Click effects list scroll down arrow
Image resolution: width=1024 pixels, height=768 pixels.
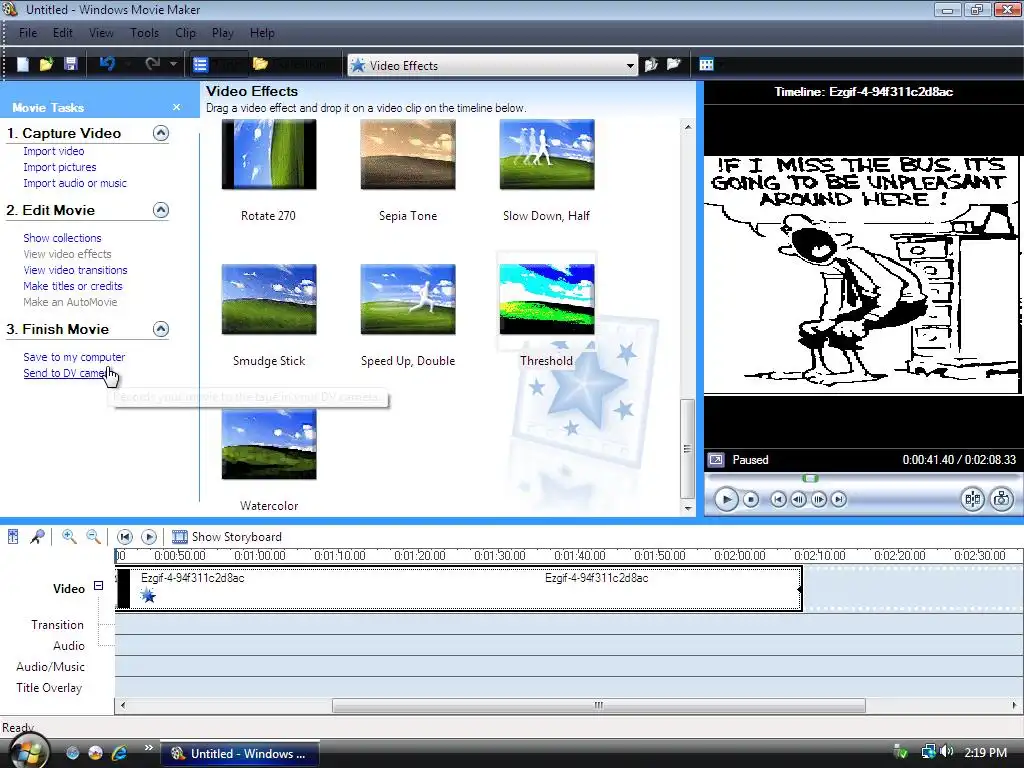click(688, 507)
